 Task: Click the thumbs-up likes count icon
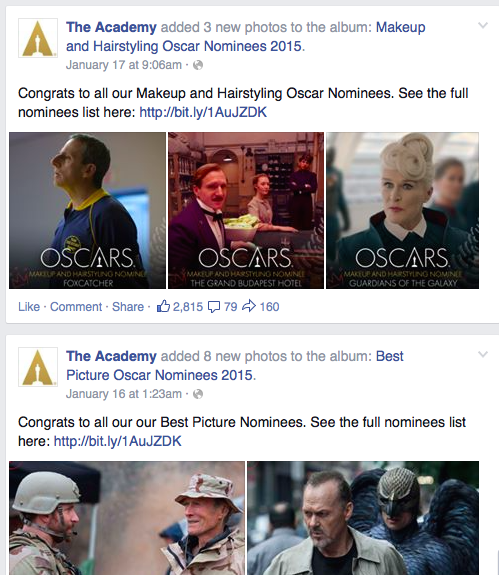click(163, 306)
